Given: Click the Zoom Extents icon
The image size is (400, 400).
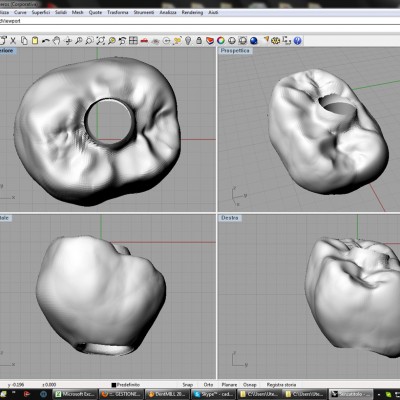Looking at the screenshot, I should click(100, 41).
